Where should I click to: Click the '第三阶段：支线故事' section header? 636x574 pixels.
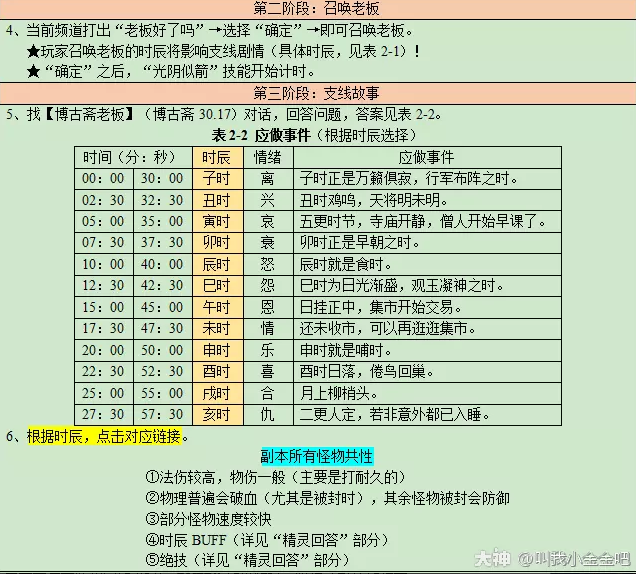316,93
